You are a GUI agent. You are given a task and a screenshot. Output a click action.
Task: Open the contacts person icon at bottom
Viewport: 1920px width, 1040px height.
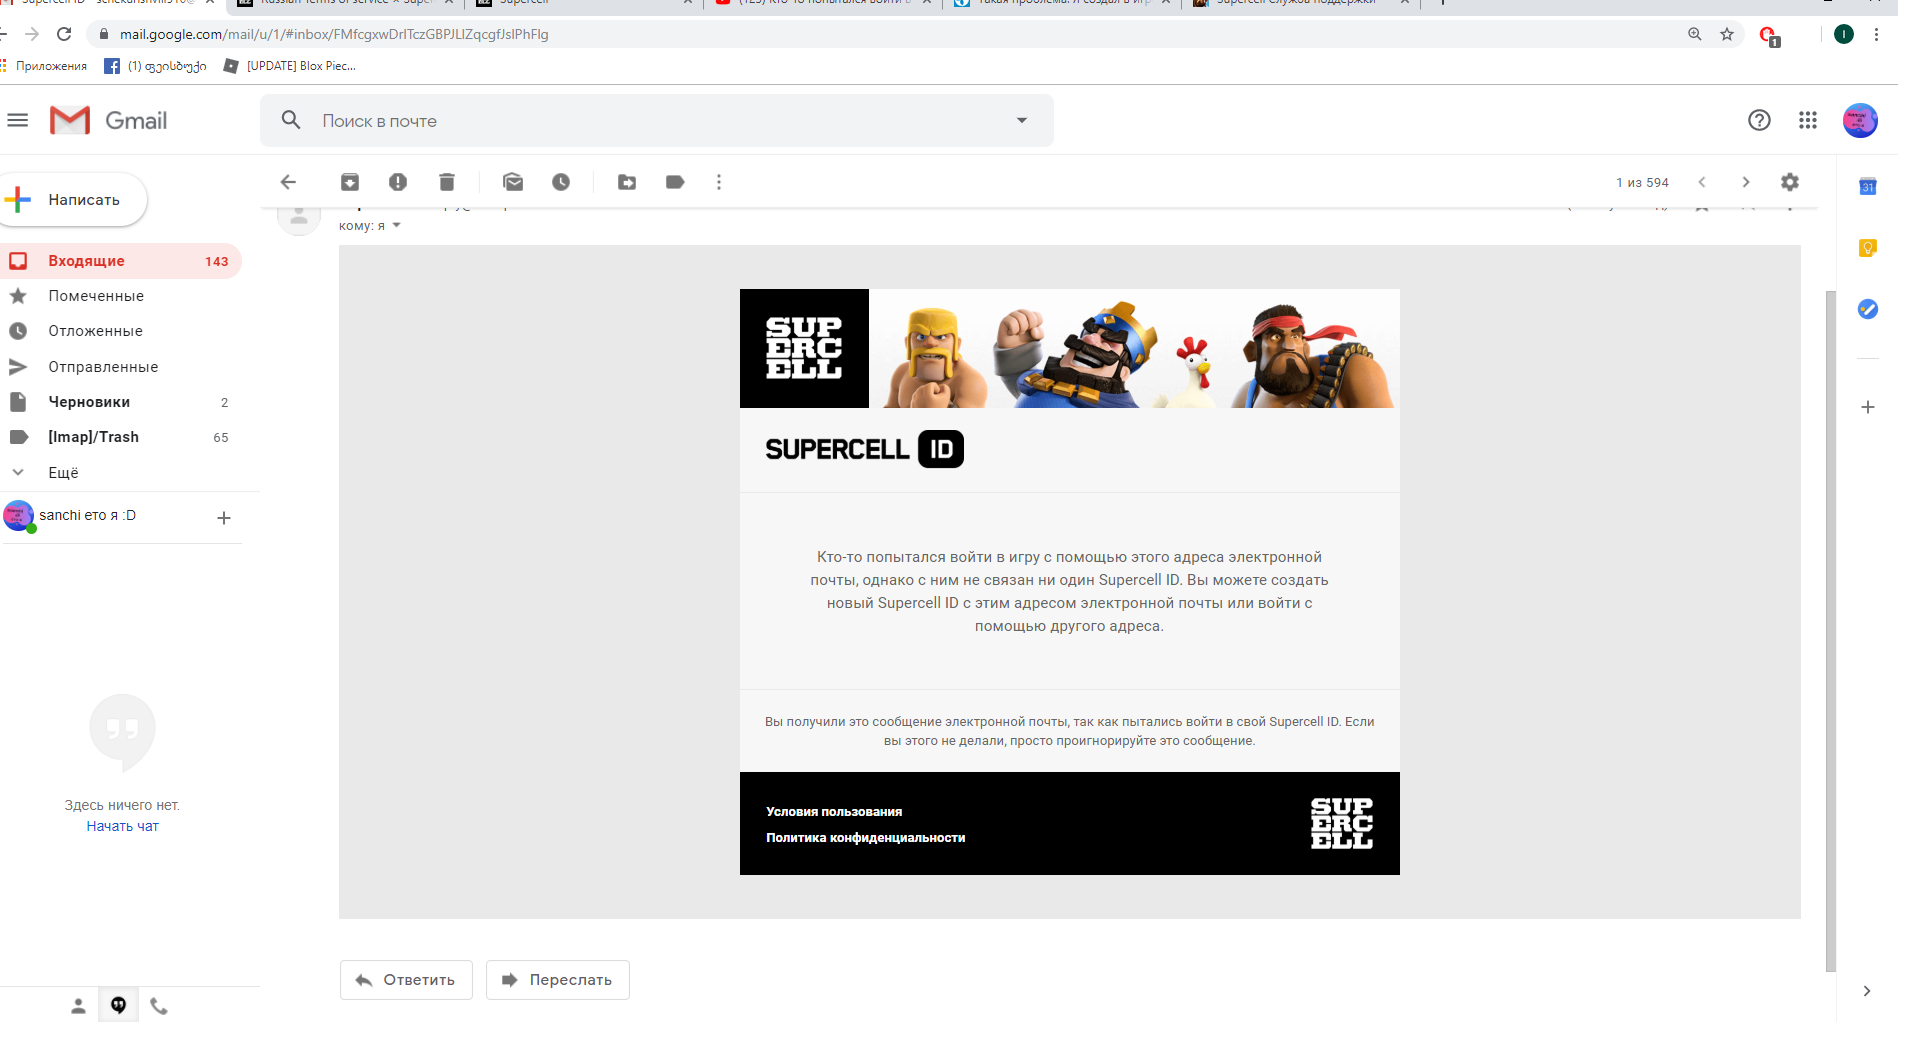(x=78, y=1006)
